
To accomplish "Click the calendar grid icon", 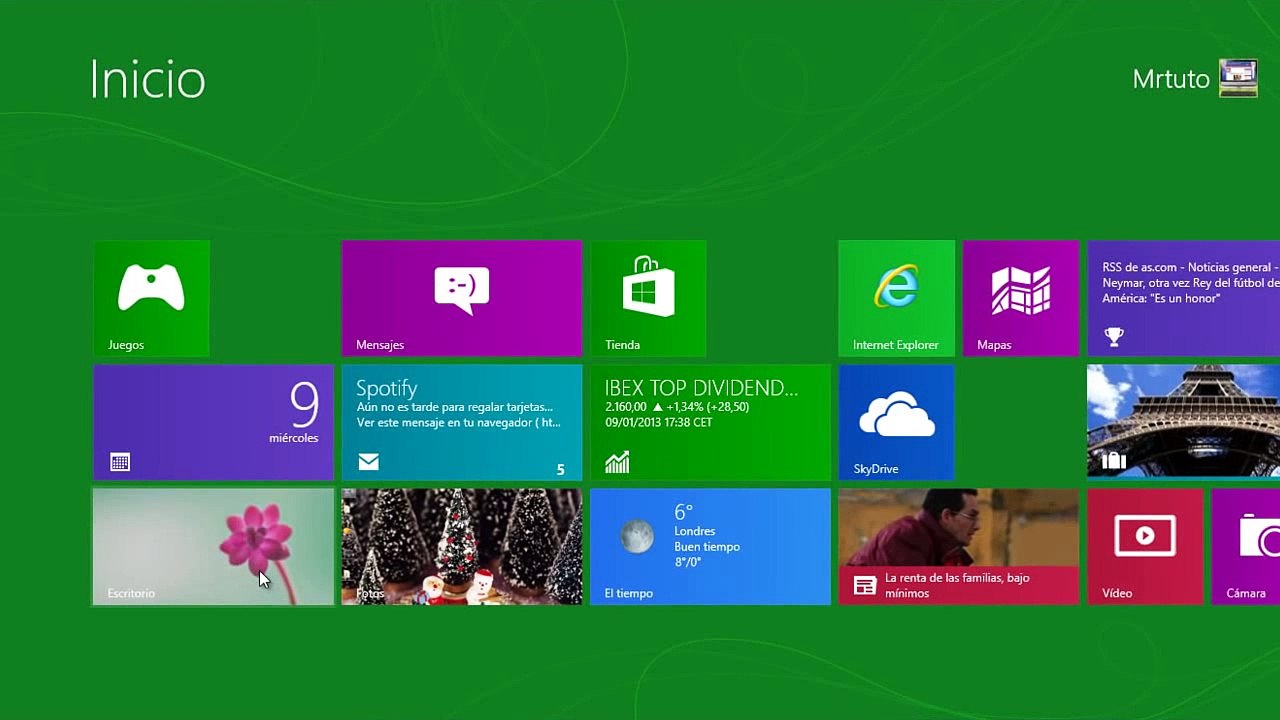I will (x=120, y=462).
